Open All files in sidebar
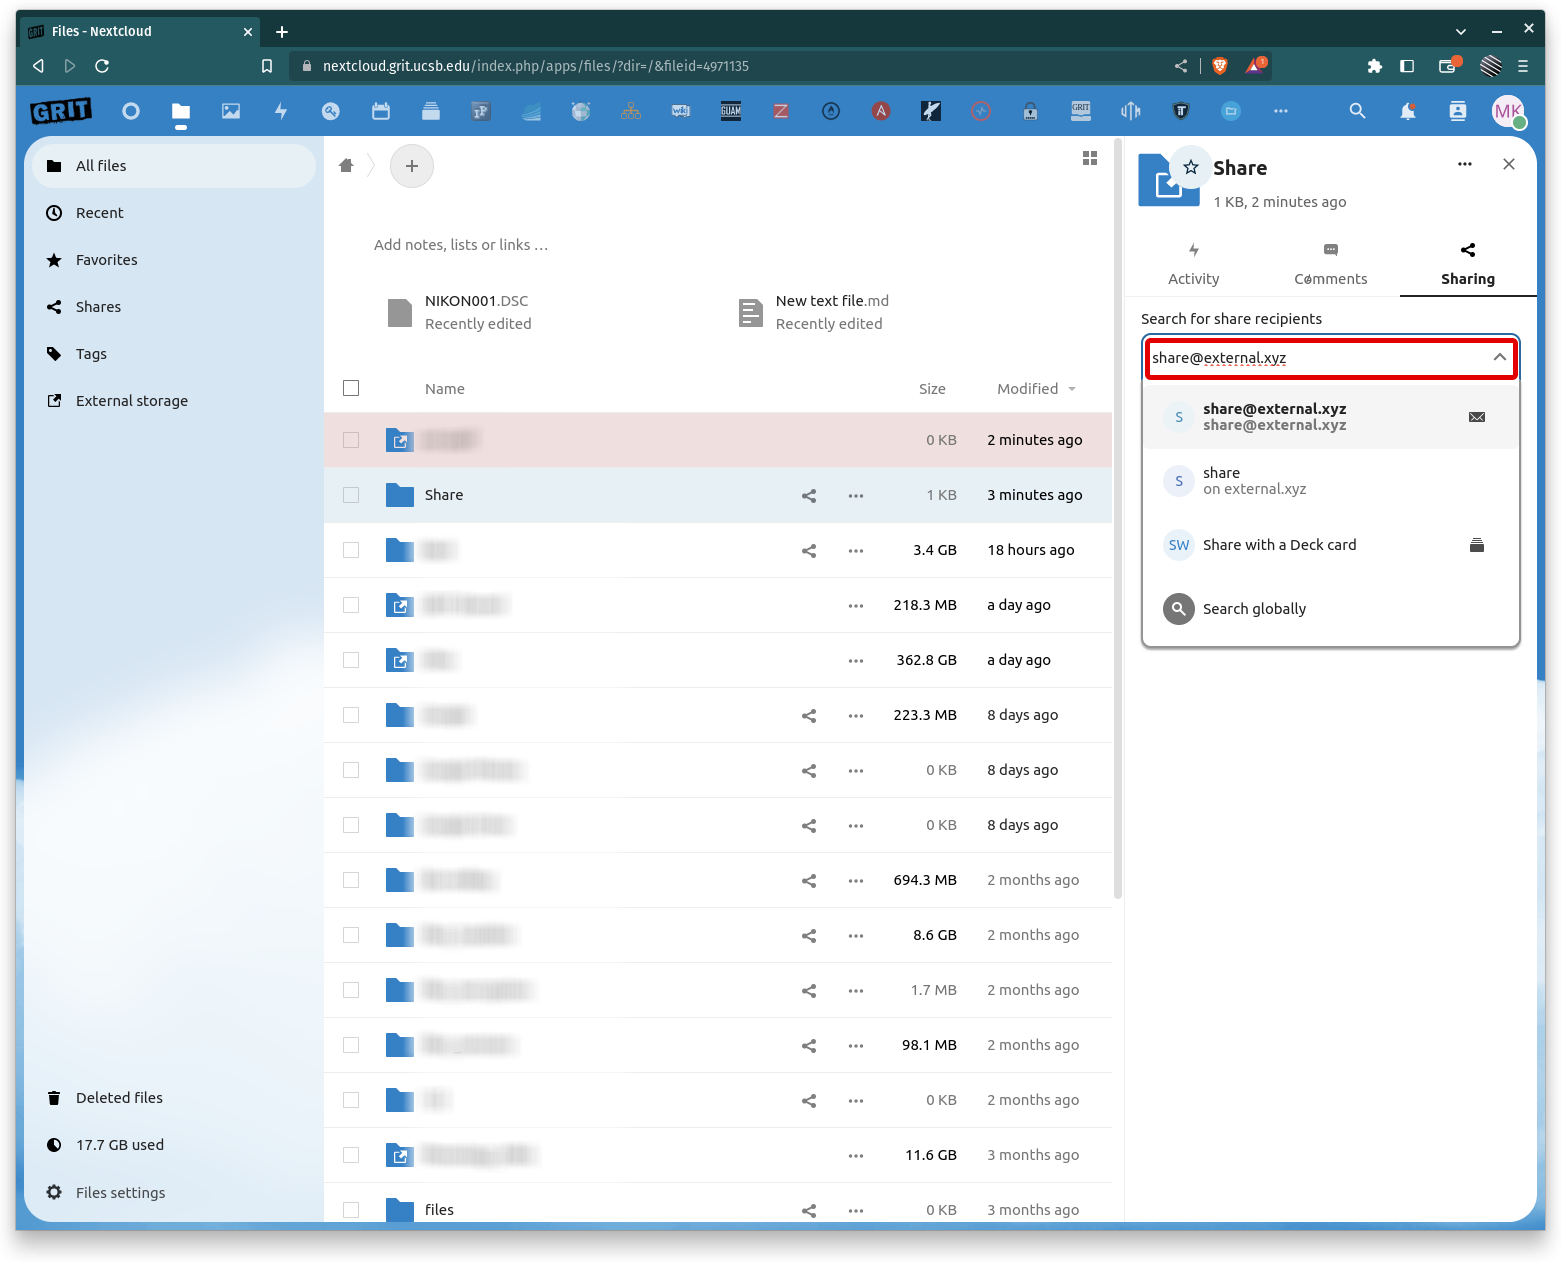Viewport: 1561px width, 1262px height. 174,166
